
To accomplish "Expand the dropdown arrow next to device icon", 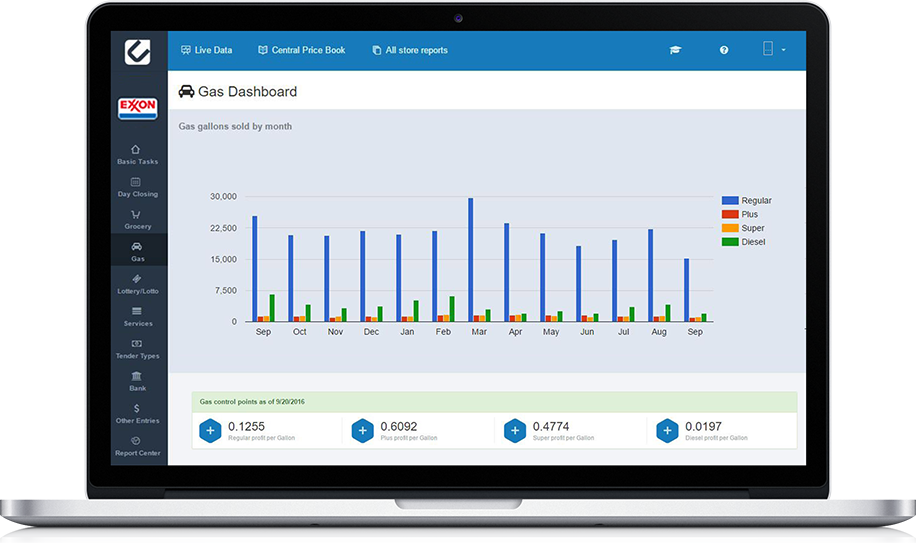I will 783,50.
